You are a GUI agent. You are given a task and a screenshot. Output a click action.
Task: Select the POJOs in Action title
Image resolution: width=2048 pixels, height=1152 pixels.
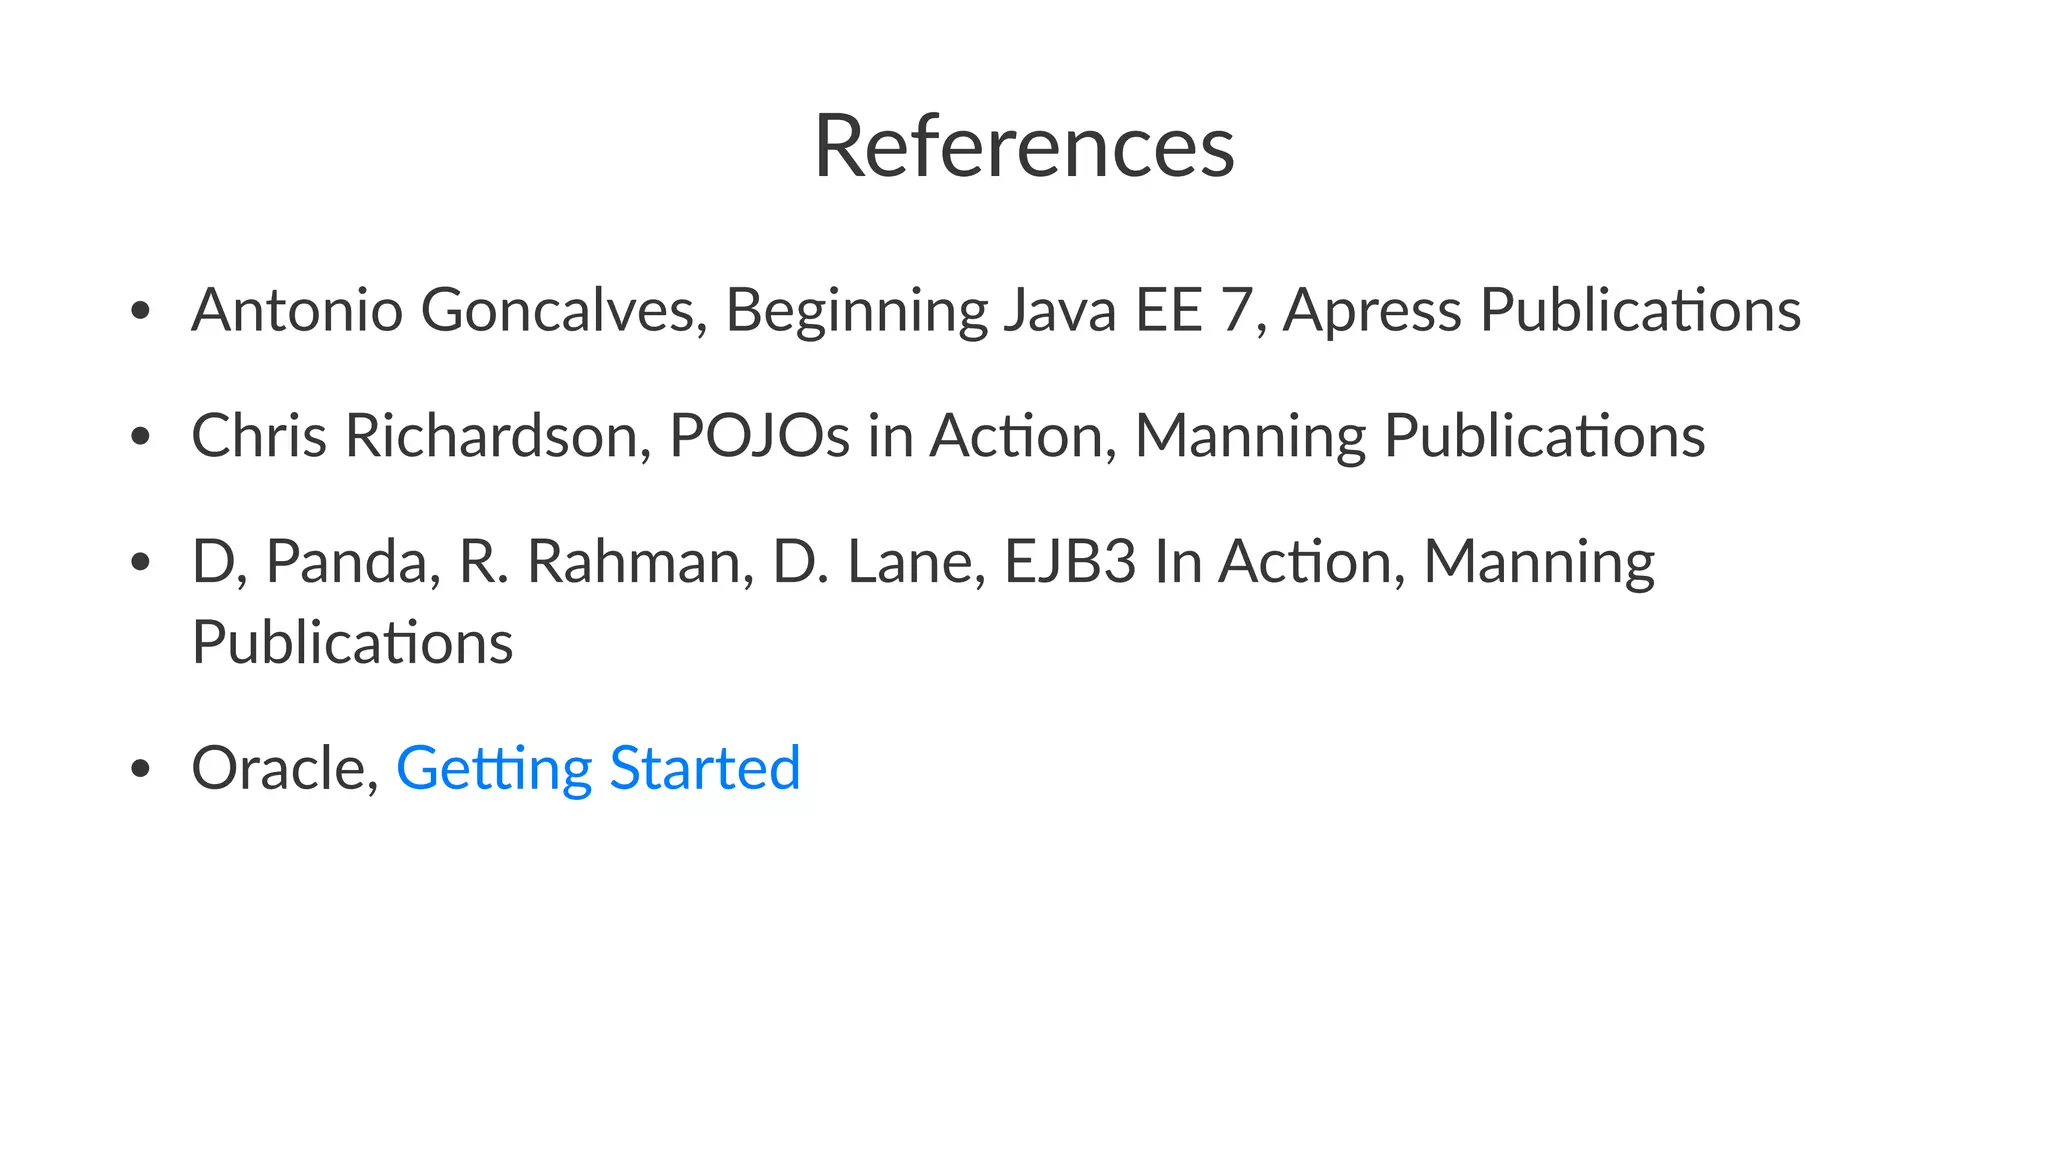tap(885, 436)
